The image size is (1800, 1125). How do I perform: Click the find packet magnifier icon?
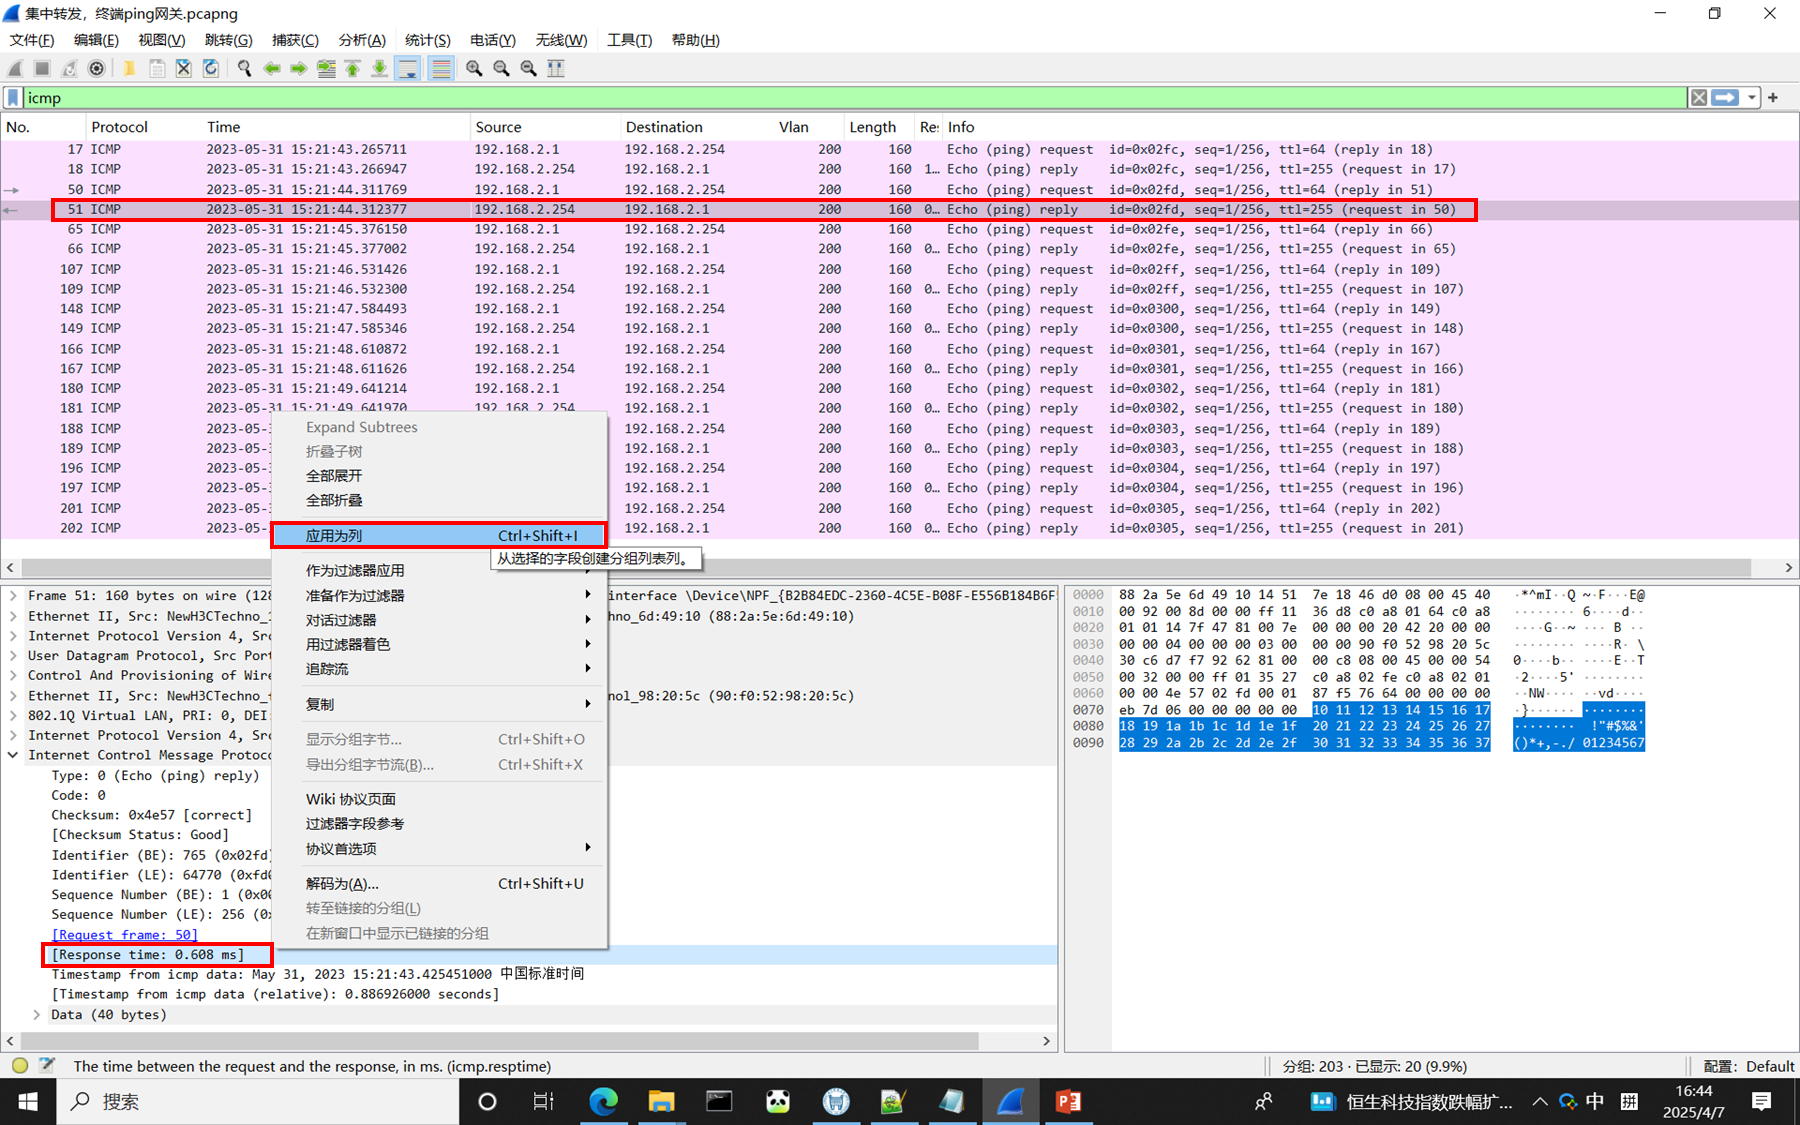pyautogui.click(x=244, y=68)
